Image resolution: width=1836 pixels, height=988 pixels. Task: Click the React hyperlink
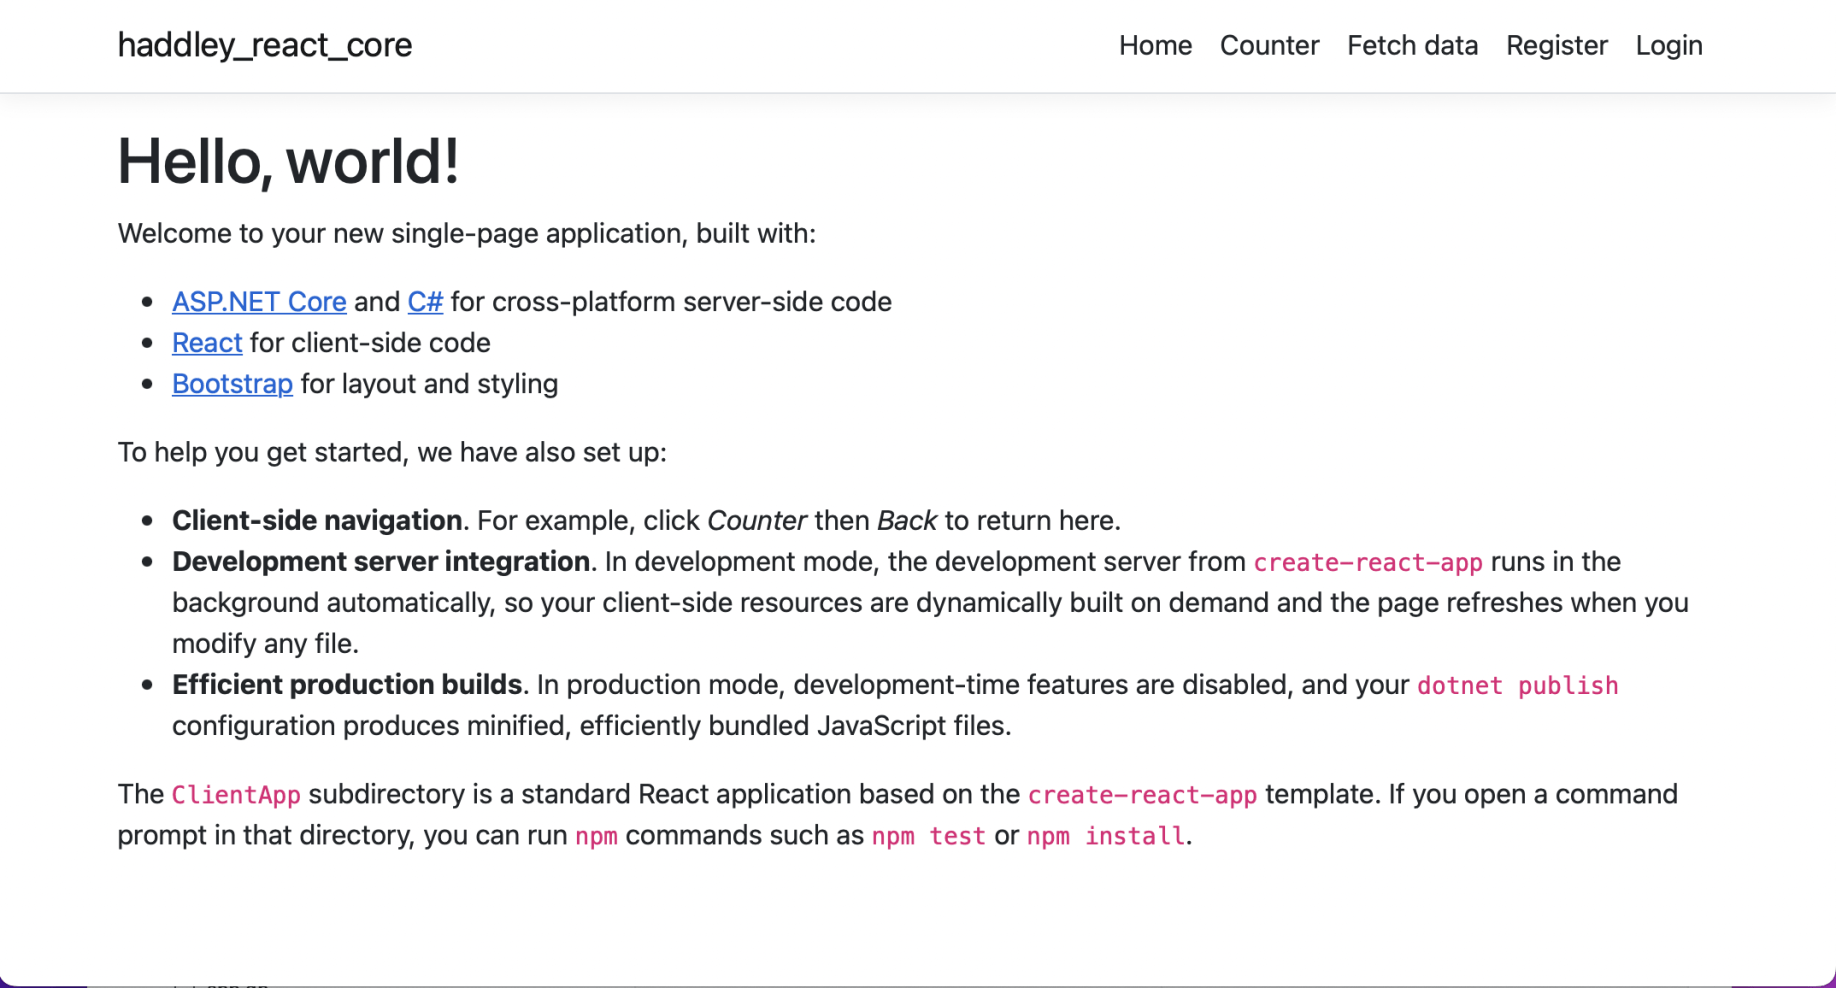207,343
